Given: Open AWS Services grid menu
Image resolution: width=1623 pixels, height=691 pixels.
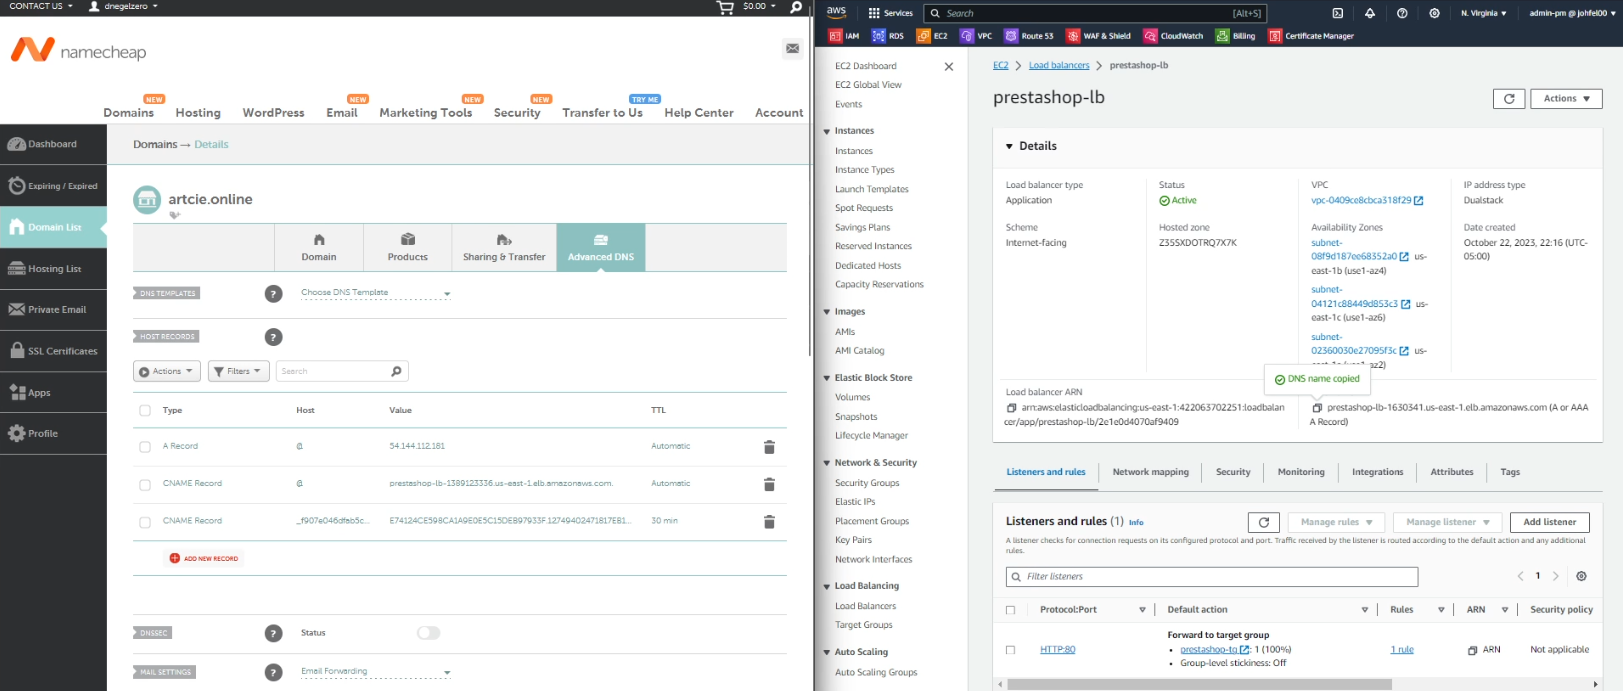Looking at the screenshot, I should pos(890,13).
